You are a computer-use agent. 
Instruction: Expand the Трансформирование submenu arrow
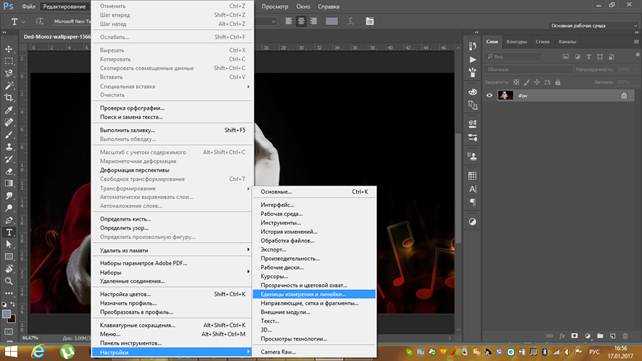tap(248, 188)
